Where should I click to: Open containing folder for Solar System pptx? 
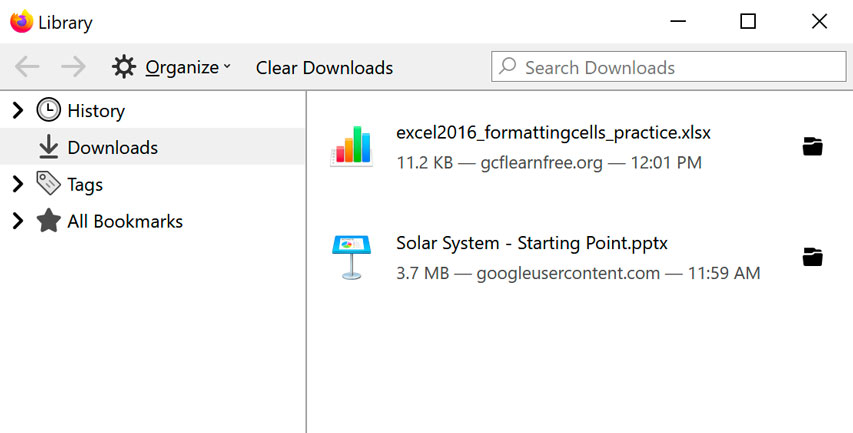813,257
